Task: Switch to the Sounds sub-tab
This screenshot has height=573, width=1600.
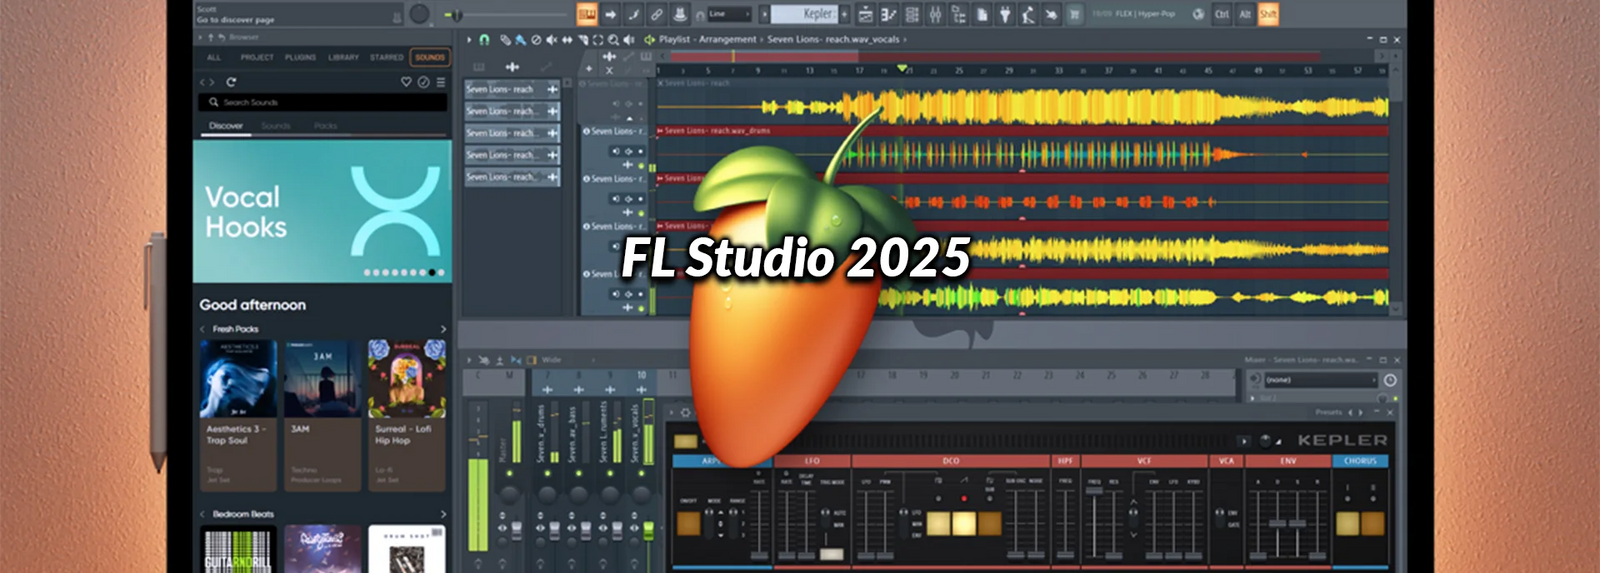Action: [276, 126]
